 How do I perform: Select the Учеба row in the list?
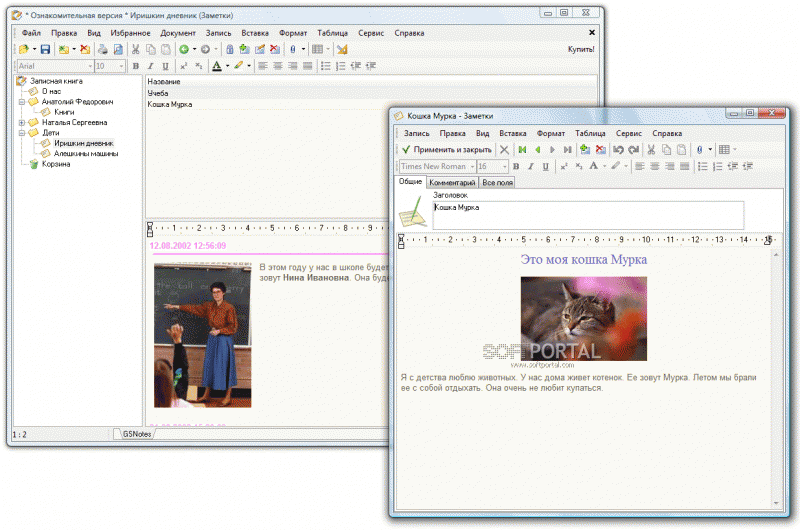click(x=371, y=93)
